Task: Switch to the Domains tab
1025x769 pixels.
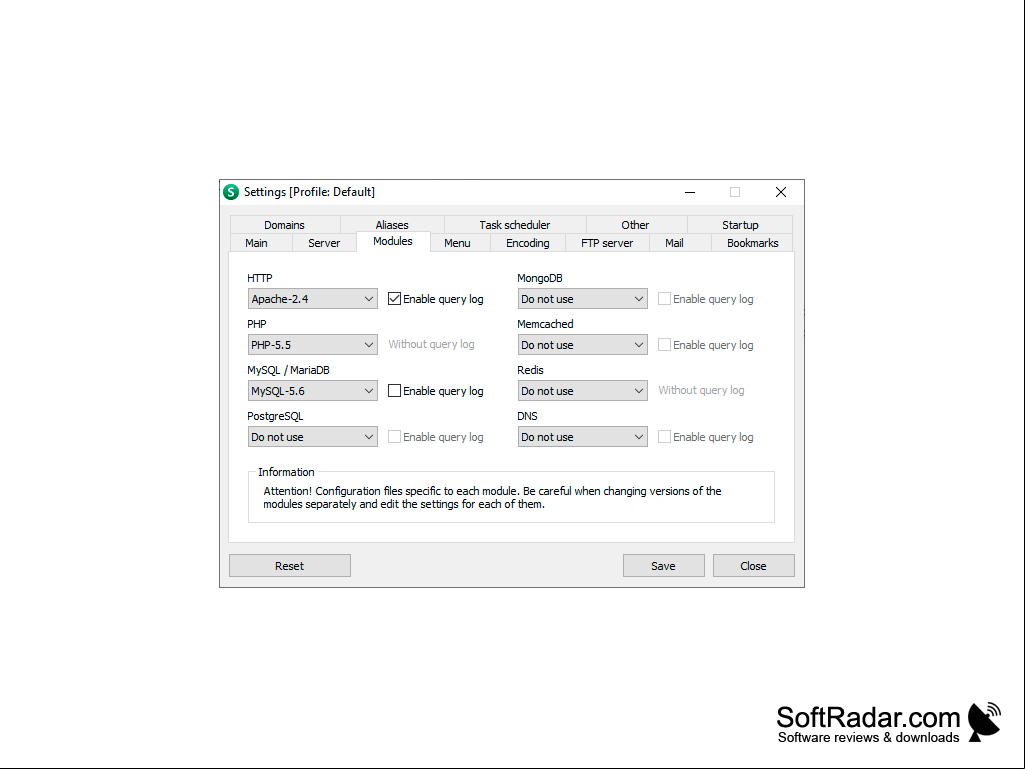Action: pos(284,225)
